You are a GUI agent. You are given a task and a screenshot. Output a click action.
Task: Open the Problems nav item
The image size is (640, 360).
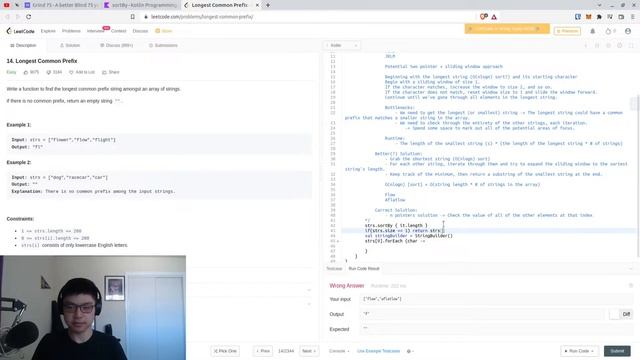tap(71, 31)
